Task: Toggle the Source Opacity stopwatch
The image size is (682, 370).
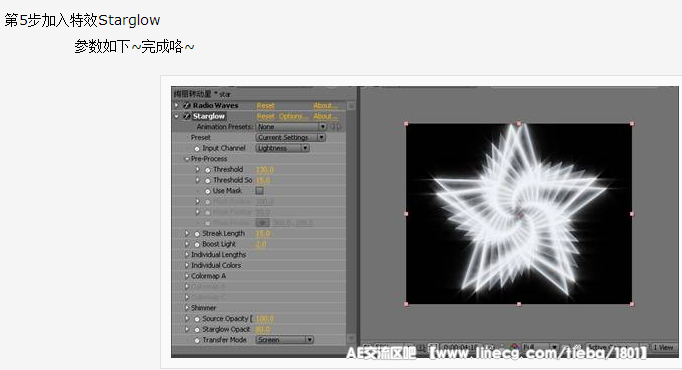Action: tap(197, 319)
